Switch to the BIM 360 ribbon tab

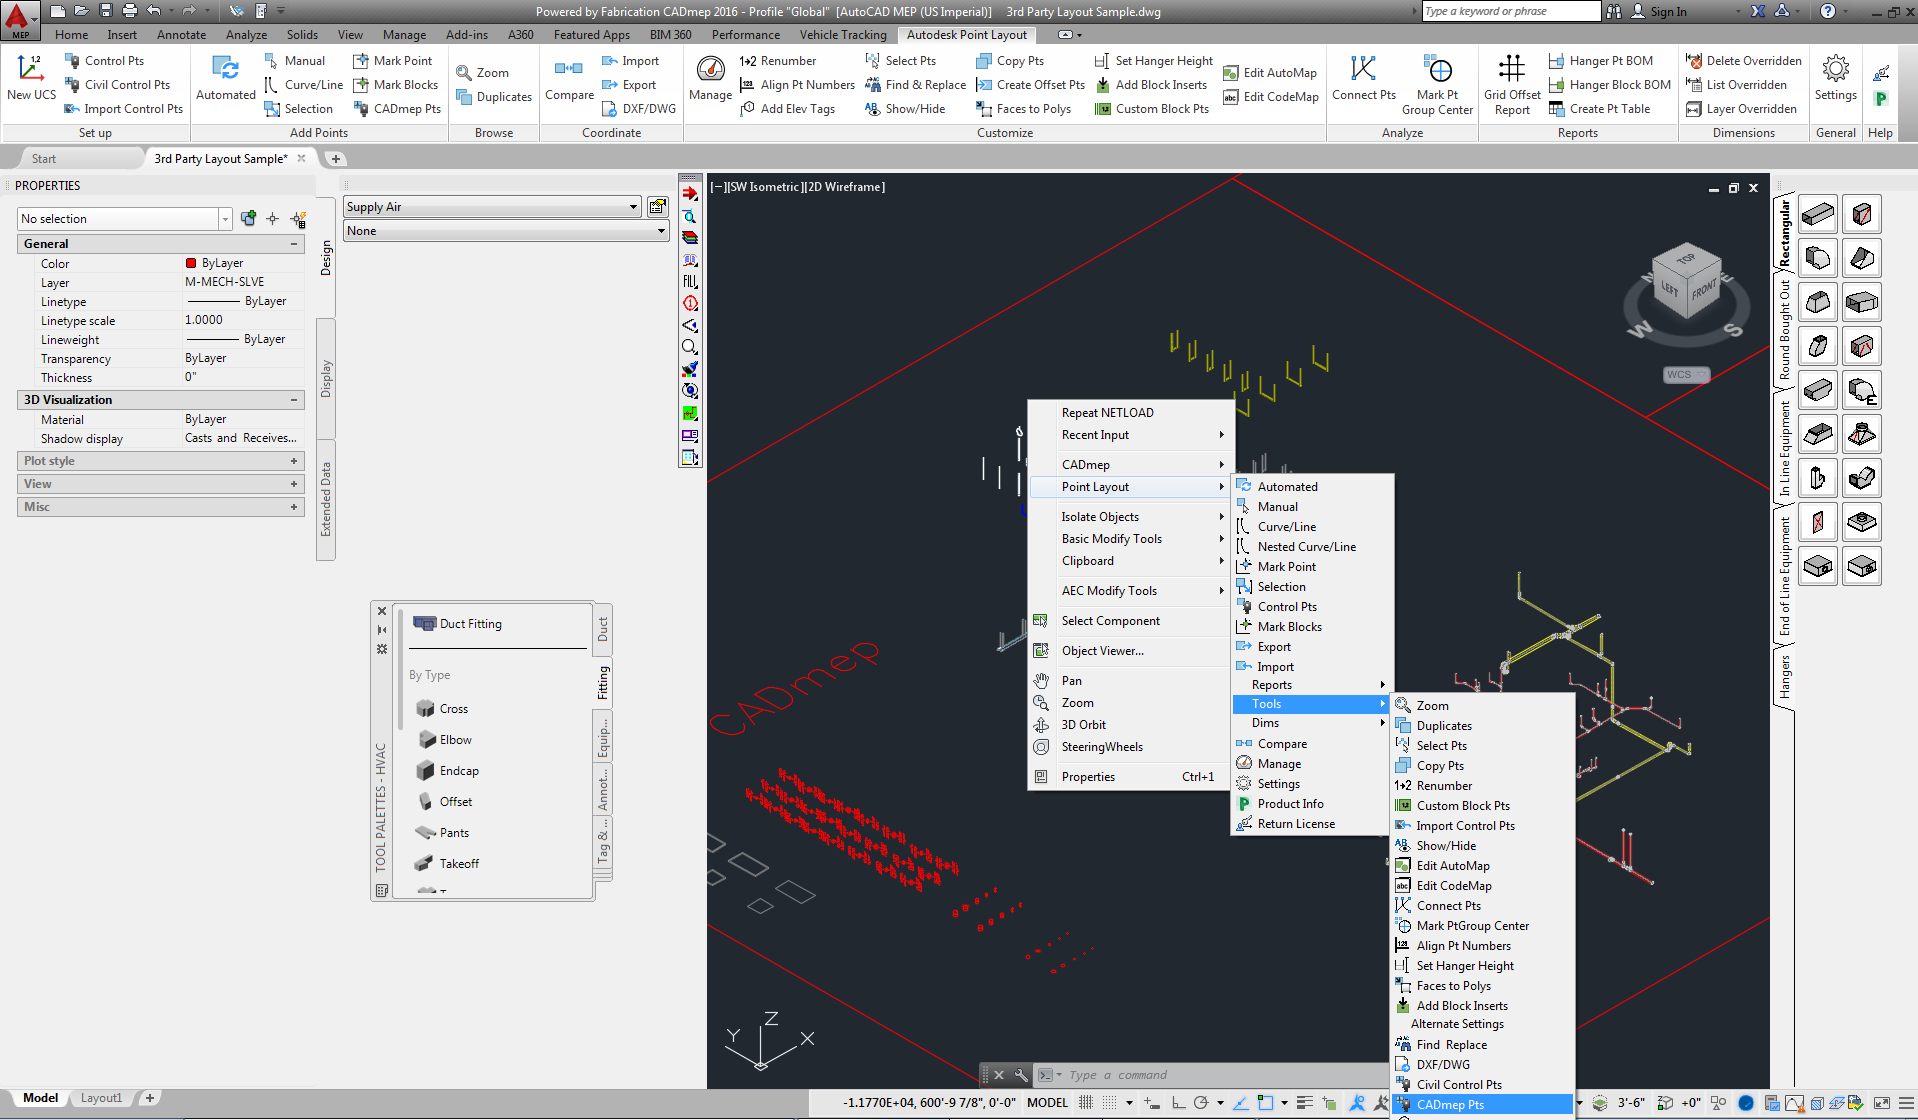pos(669,34)
